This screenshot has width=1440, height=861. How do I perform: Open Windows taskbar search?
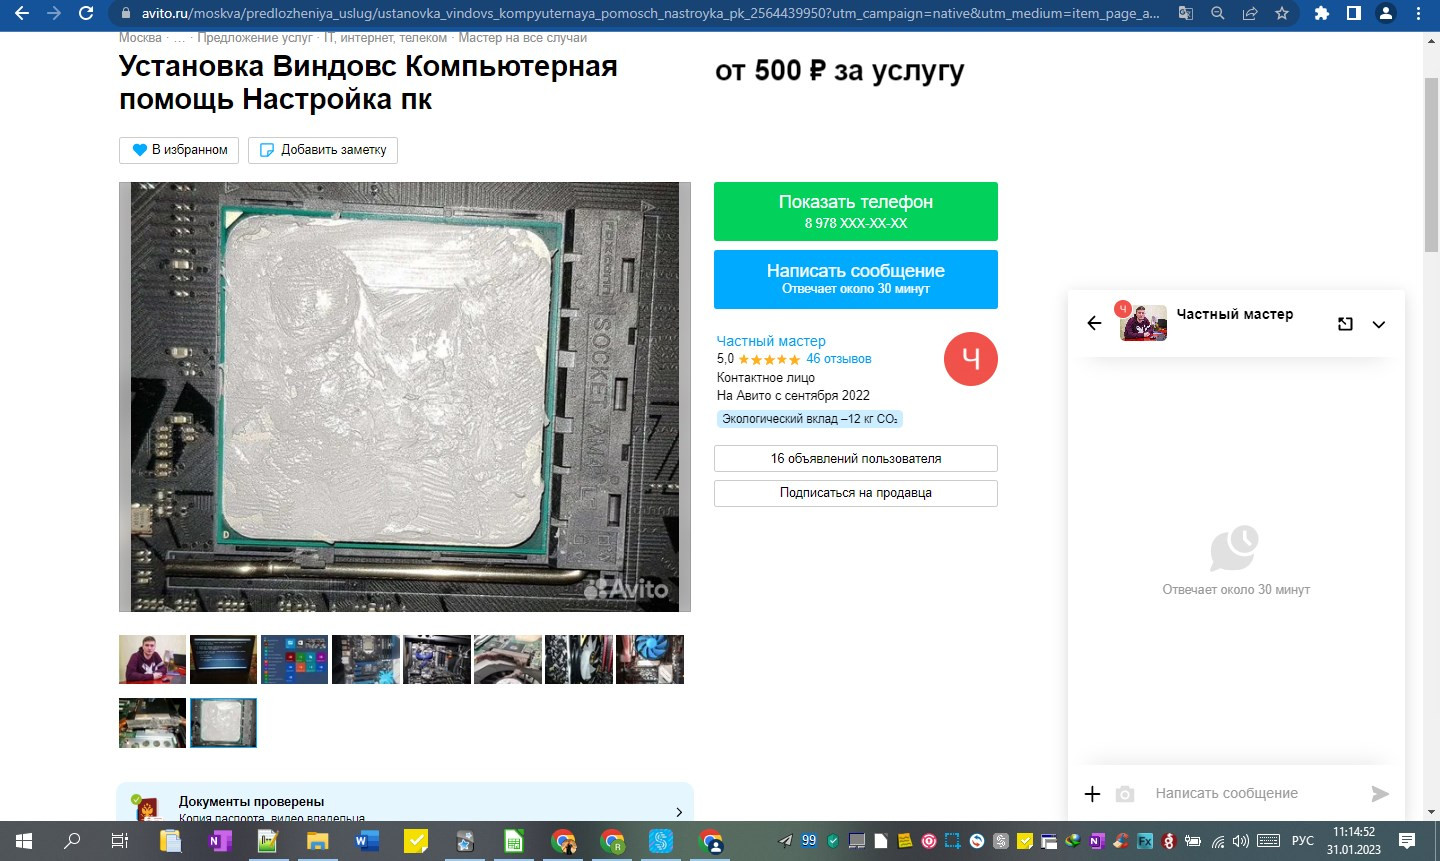pyautogui.click(x=72, y=841)
